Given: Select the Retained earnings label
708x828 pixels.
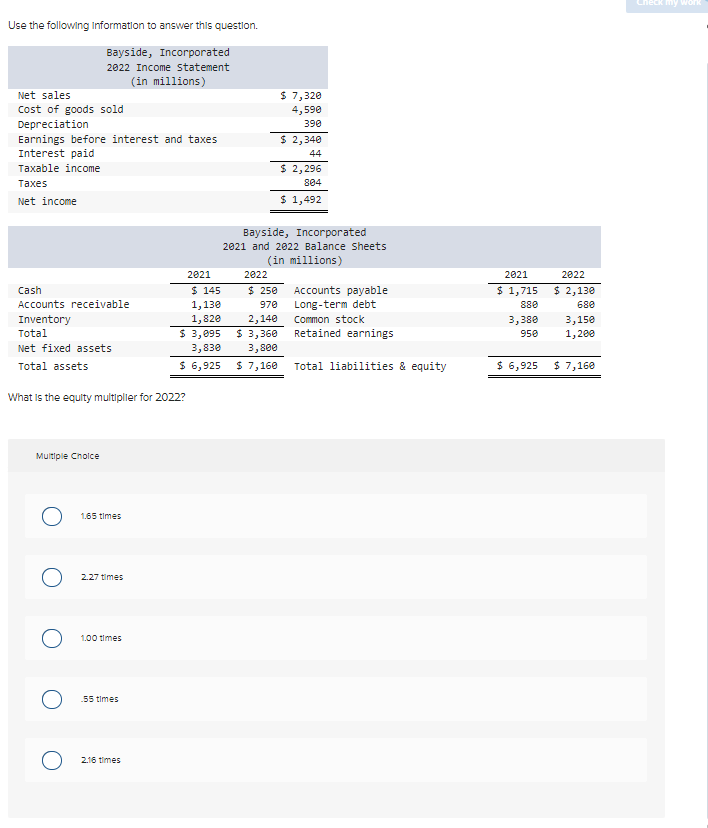Looking at the screenshot, I should (343, 334).
